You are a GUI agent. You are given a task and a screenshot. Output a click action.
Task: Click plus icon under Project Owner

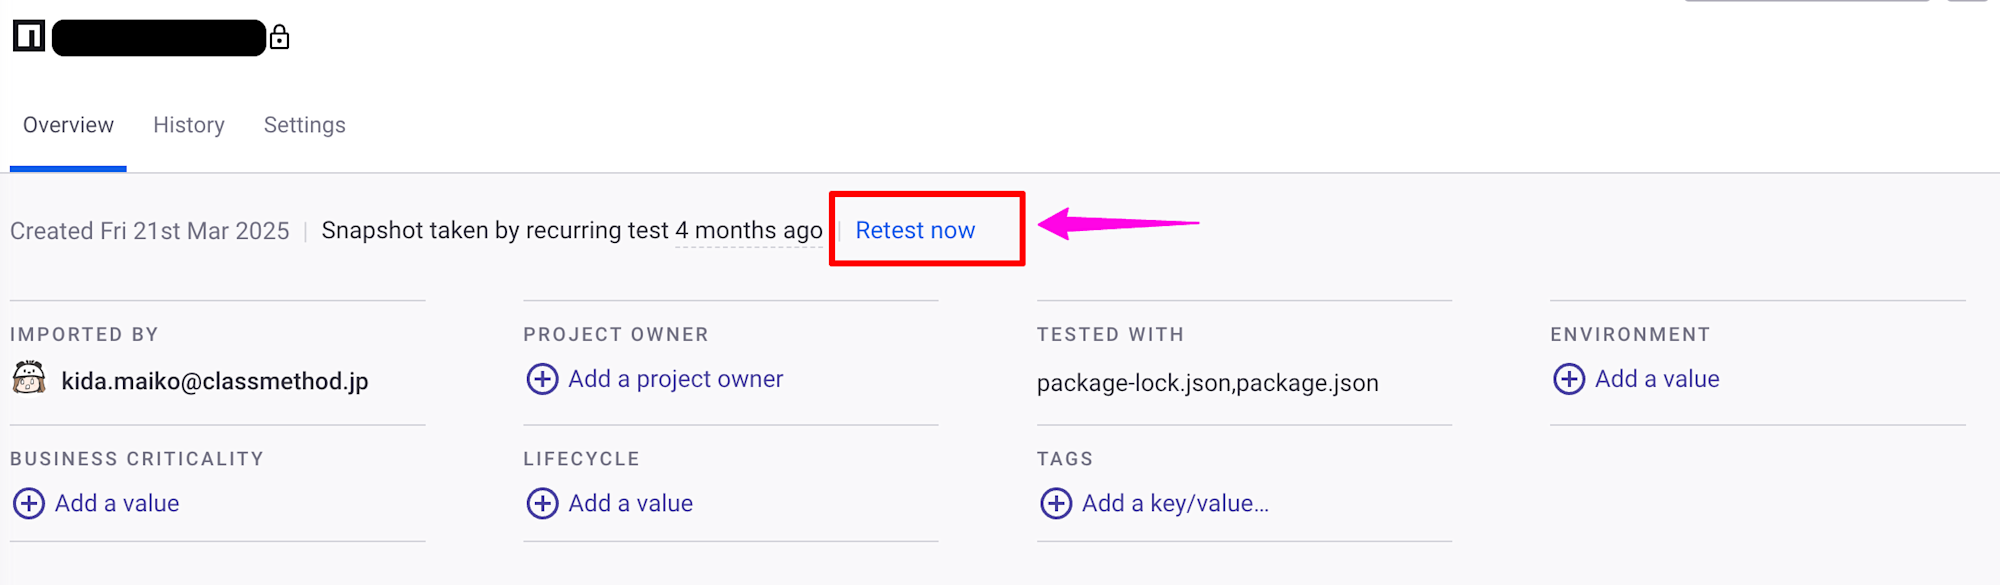click(x=542, y=379)
